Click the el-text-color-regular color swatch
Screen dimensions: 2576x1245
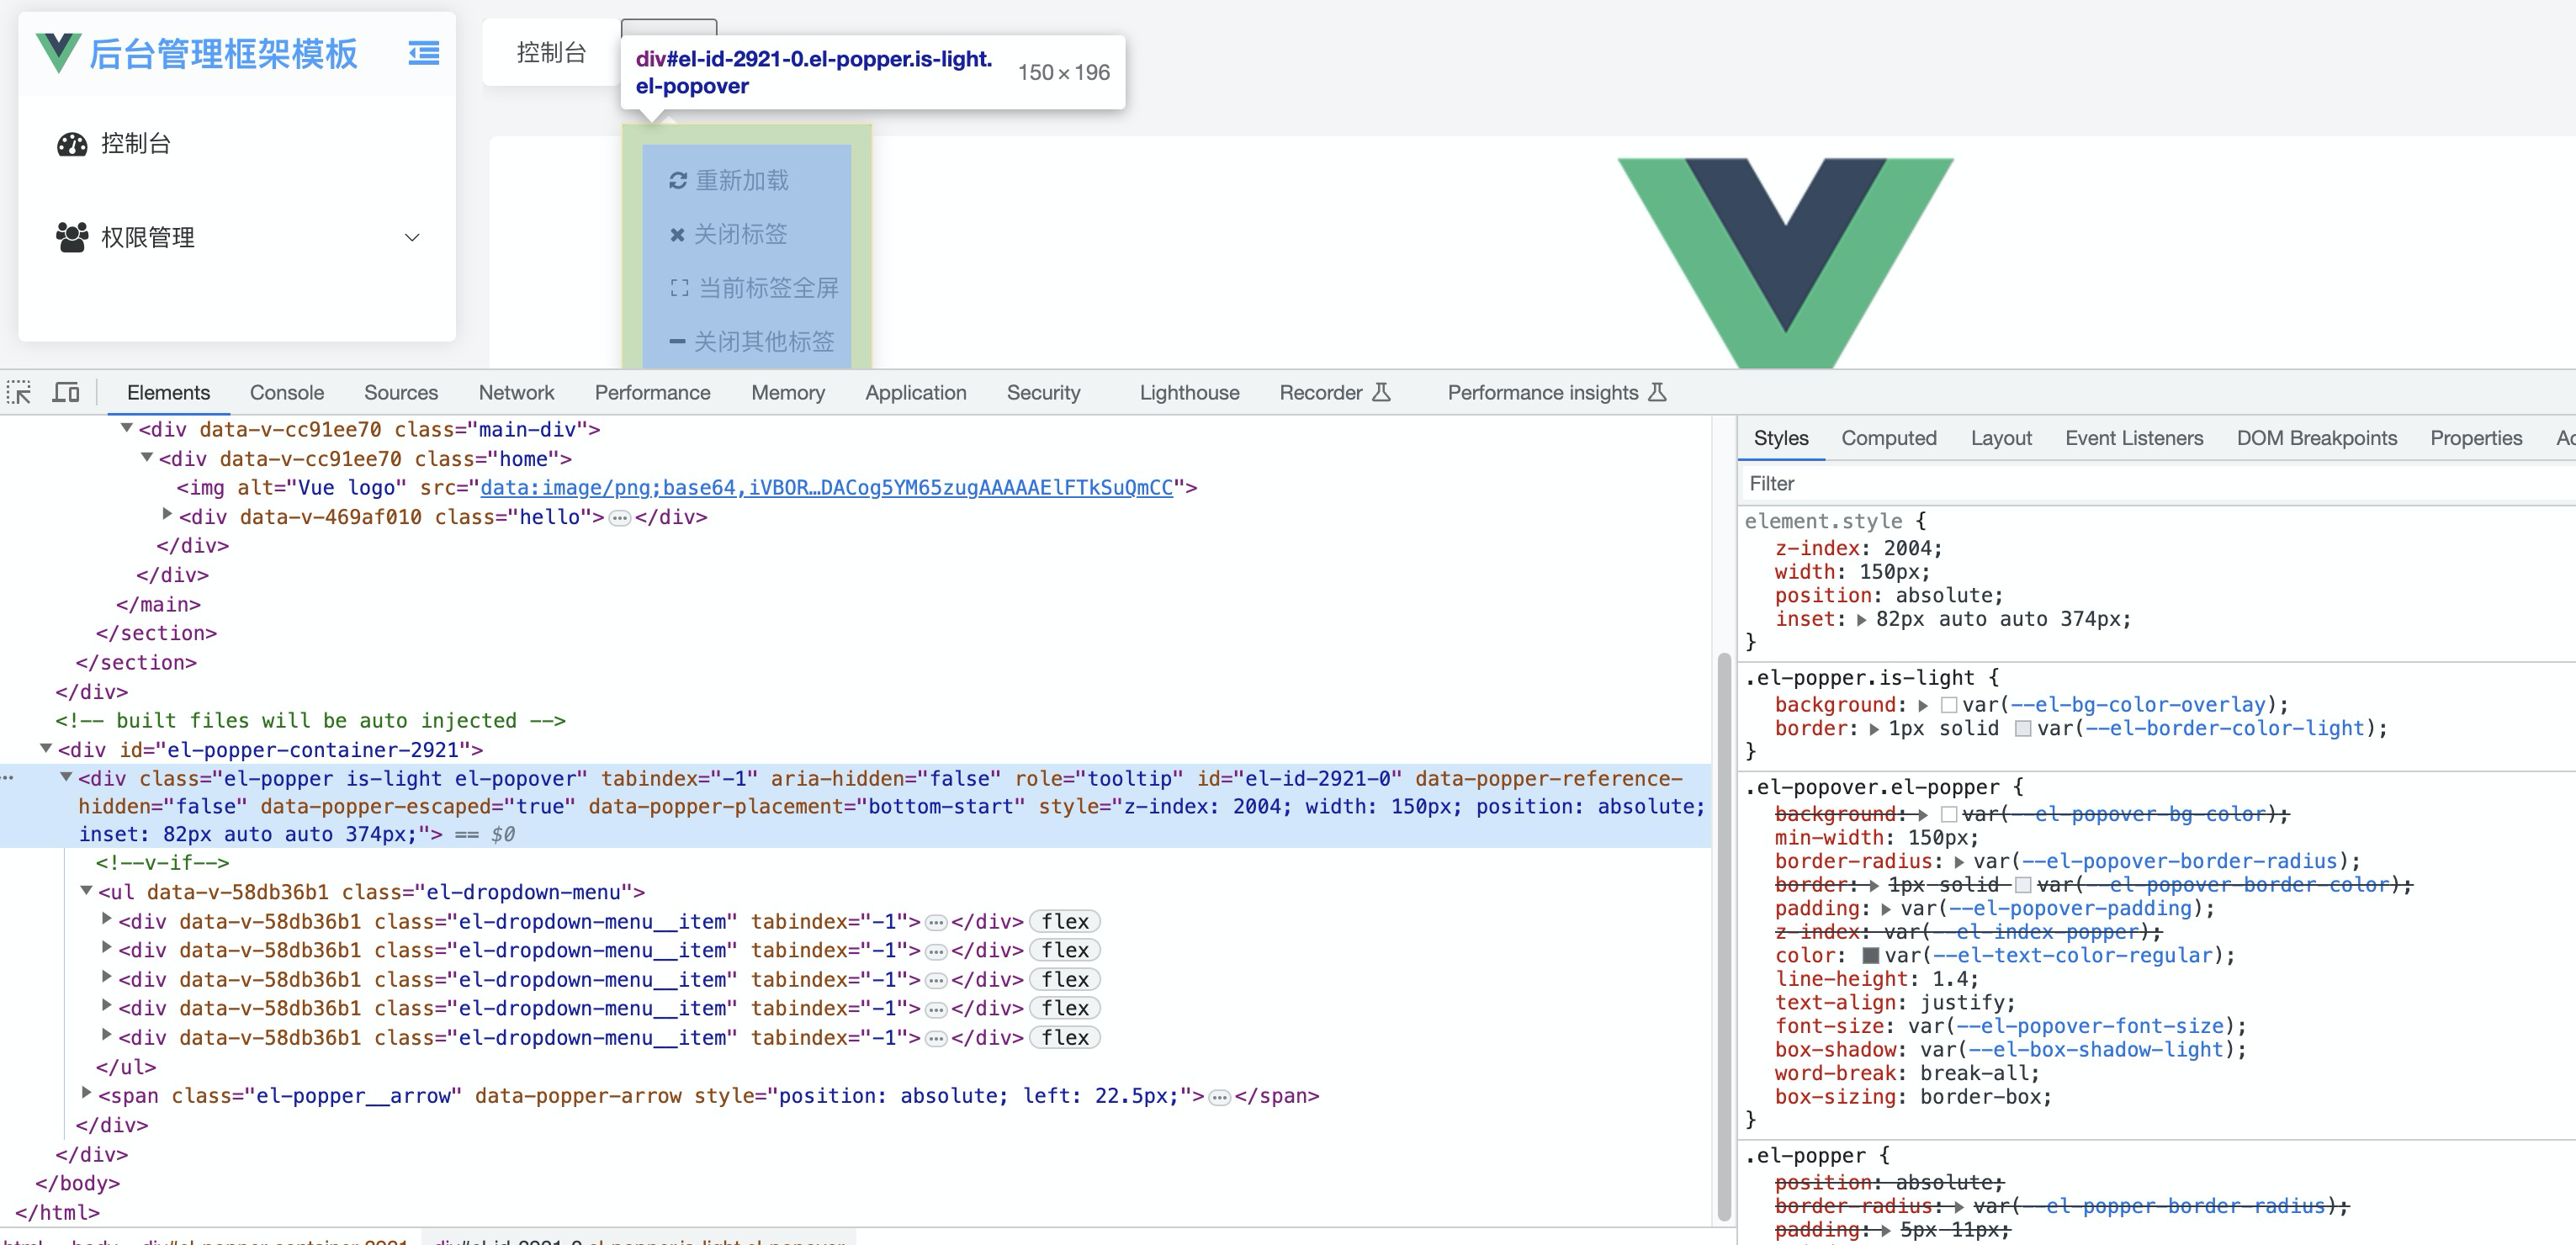point(1870,955)
